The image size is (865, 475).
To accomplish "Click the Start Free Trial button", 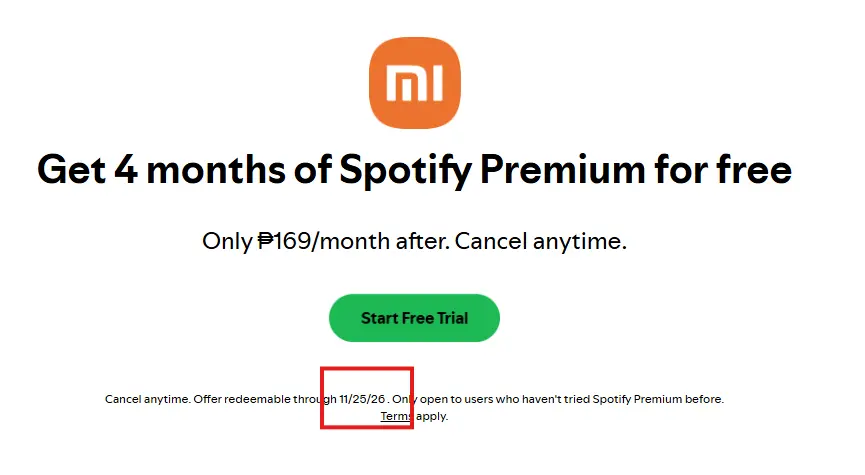I will (414, 318).
